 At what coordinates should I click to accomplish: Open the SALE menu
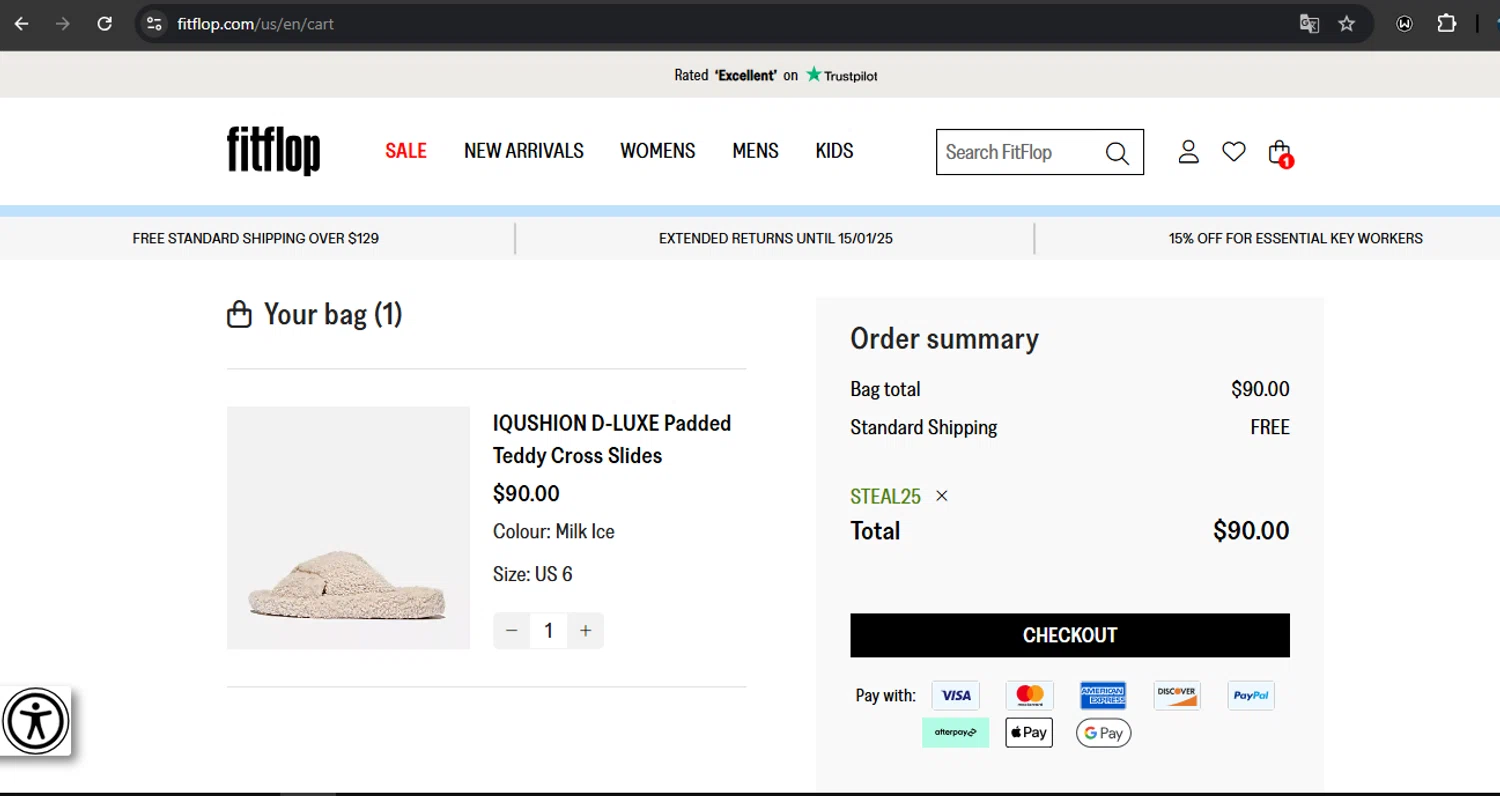[x=406, y=151]
